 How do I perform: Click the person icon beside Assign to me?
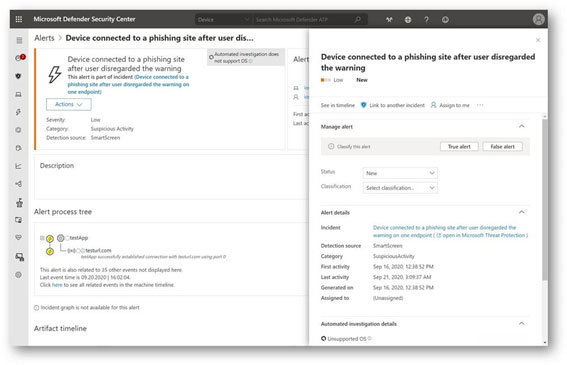(433, 105)
